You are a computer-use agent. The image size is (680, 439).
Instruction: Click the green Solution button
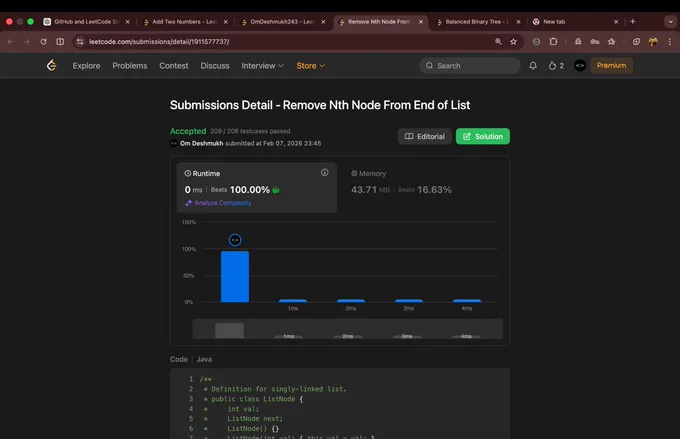tap(483, 136)
